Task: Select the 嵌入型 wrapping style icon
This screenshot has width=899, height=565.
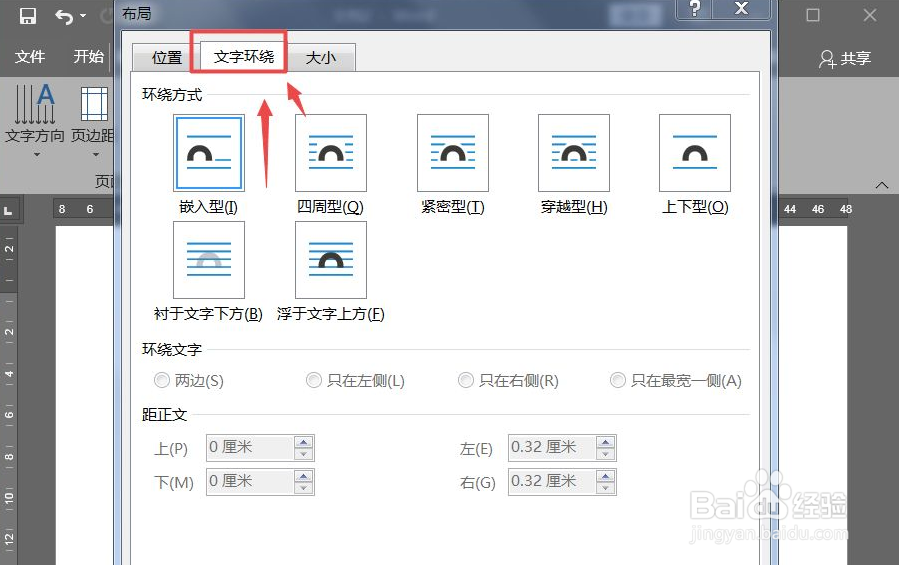Action: tap(209, 153)
